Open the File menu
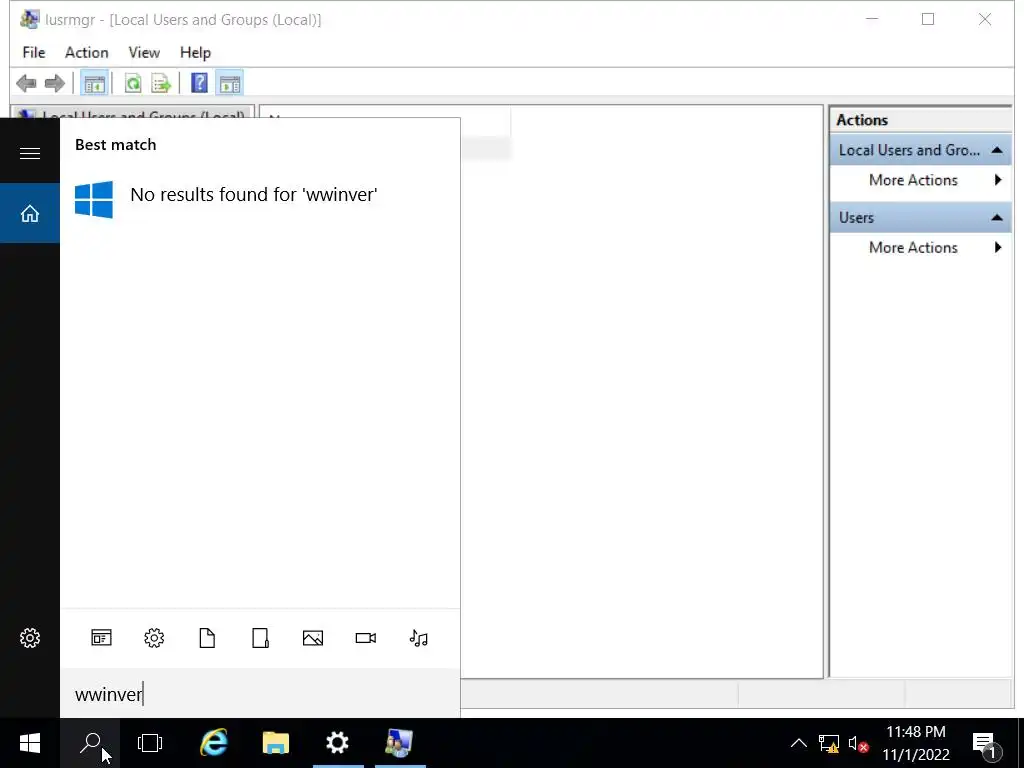1024x768 pixels. 34,52
